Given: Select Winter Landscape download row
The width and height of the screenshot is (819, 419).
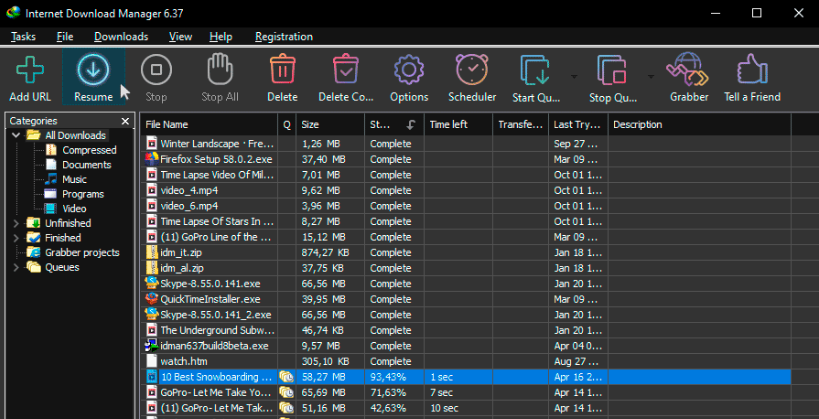Looking at the screenshot, I should tap(466, 143).
